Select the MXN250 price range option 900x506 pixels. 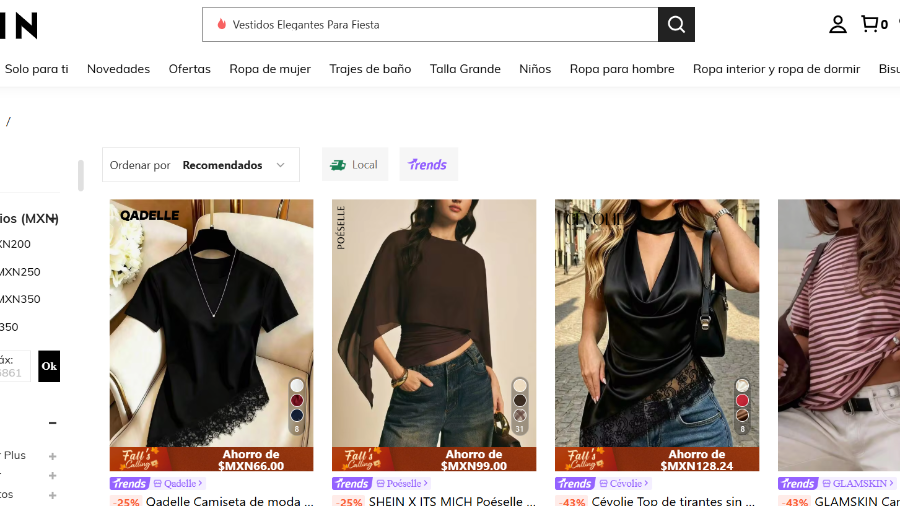click(x=20, y=272)
